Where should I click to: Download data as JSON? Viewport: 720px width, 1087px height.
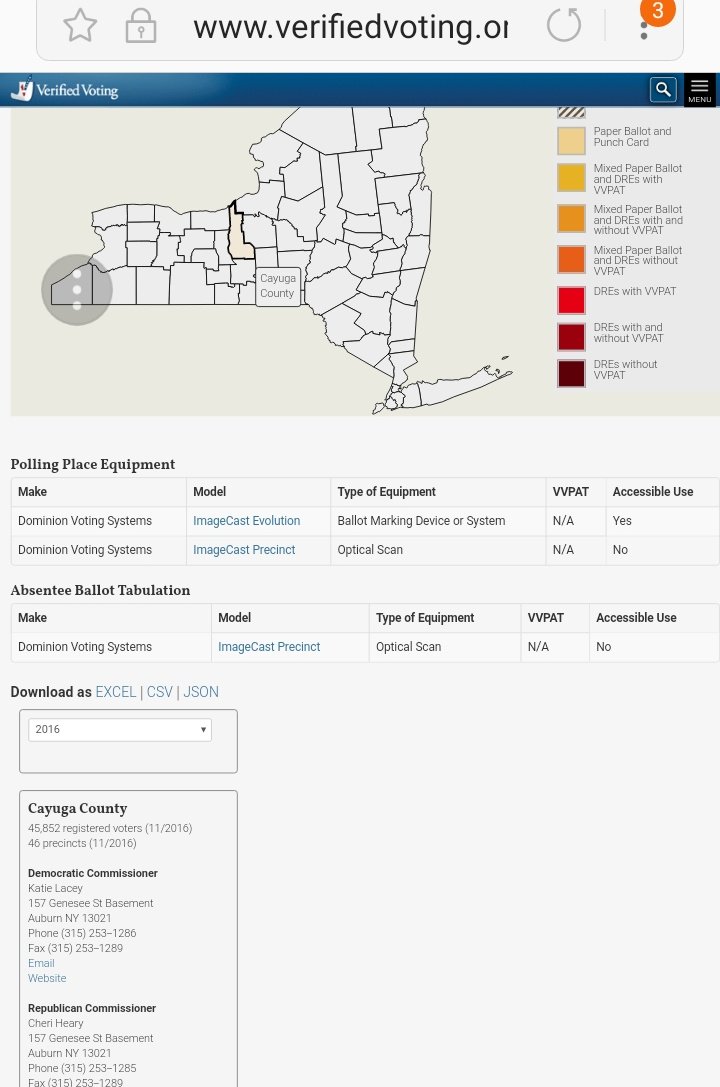pos(201,692)
